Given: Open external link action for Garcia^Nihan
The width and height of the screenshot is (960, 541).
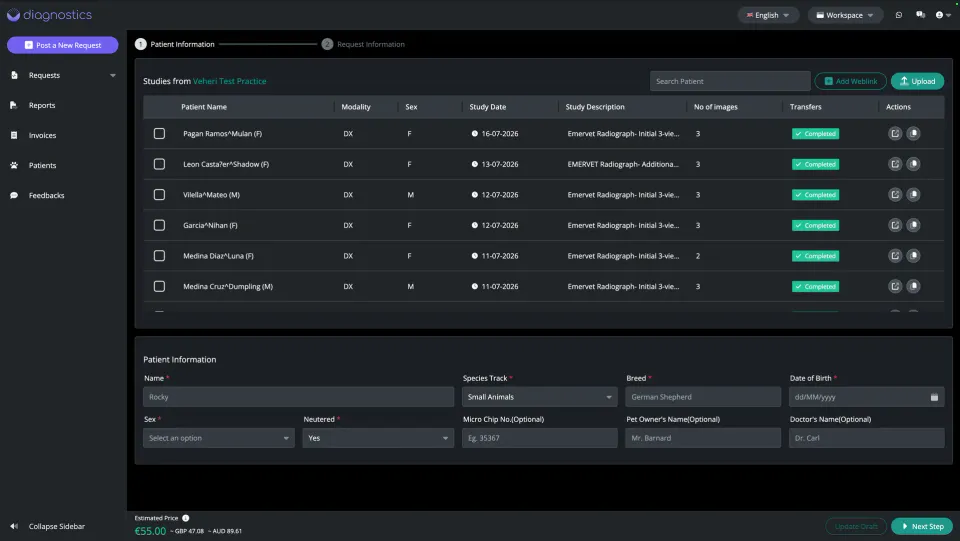Looking at the screenshot, I should click(x=895, y=225).
